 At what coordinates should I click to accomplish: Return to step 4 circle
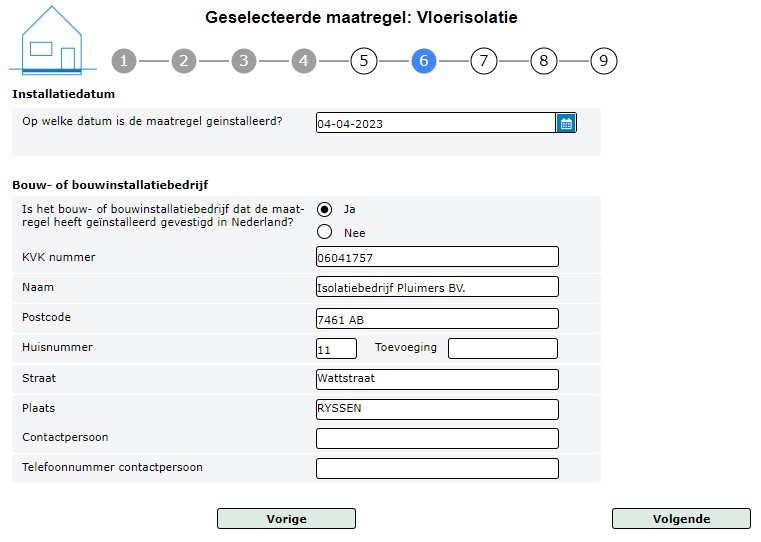[x=304, y=61]
